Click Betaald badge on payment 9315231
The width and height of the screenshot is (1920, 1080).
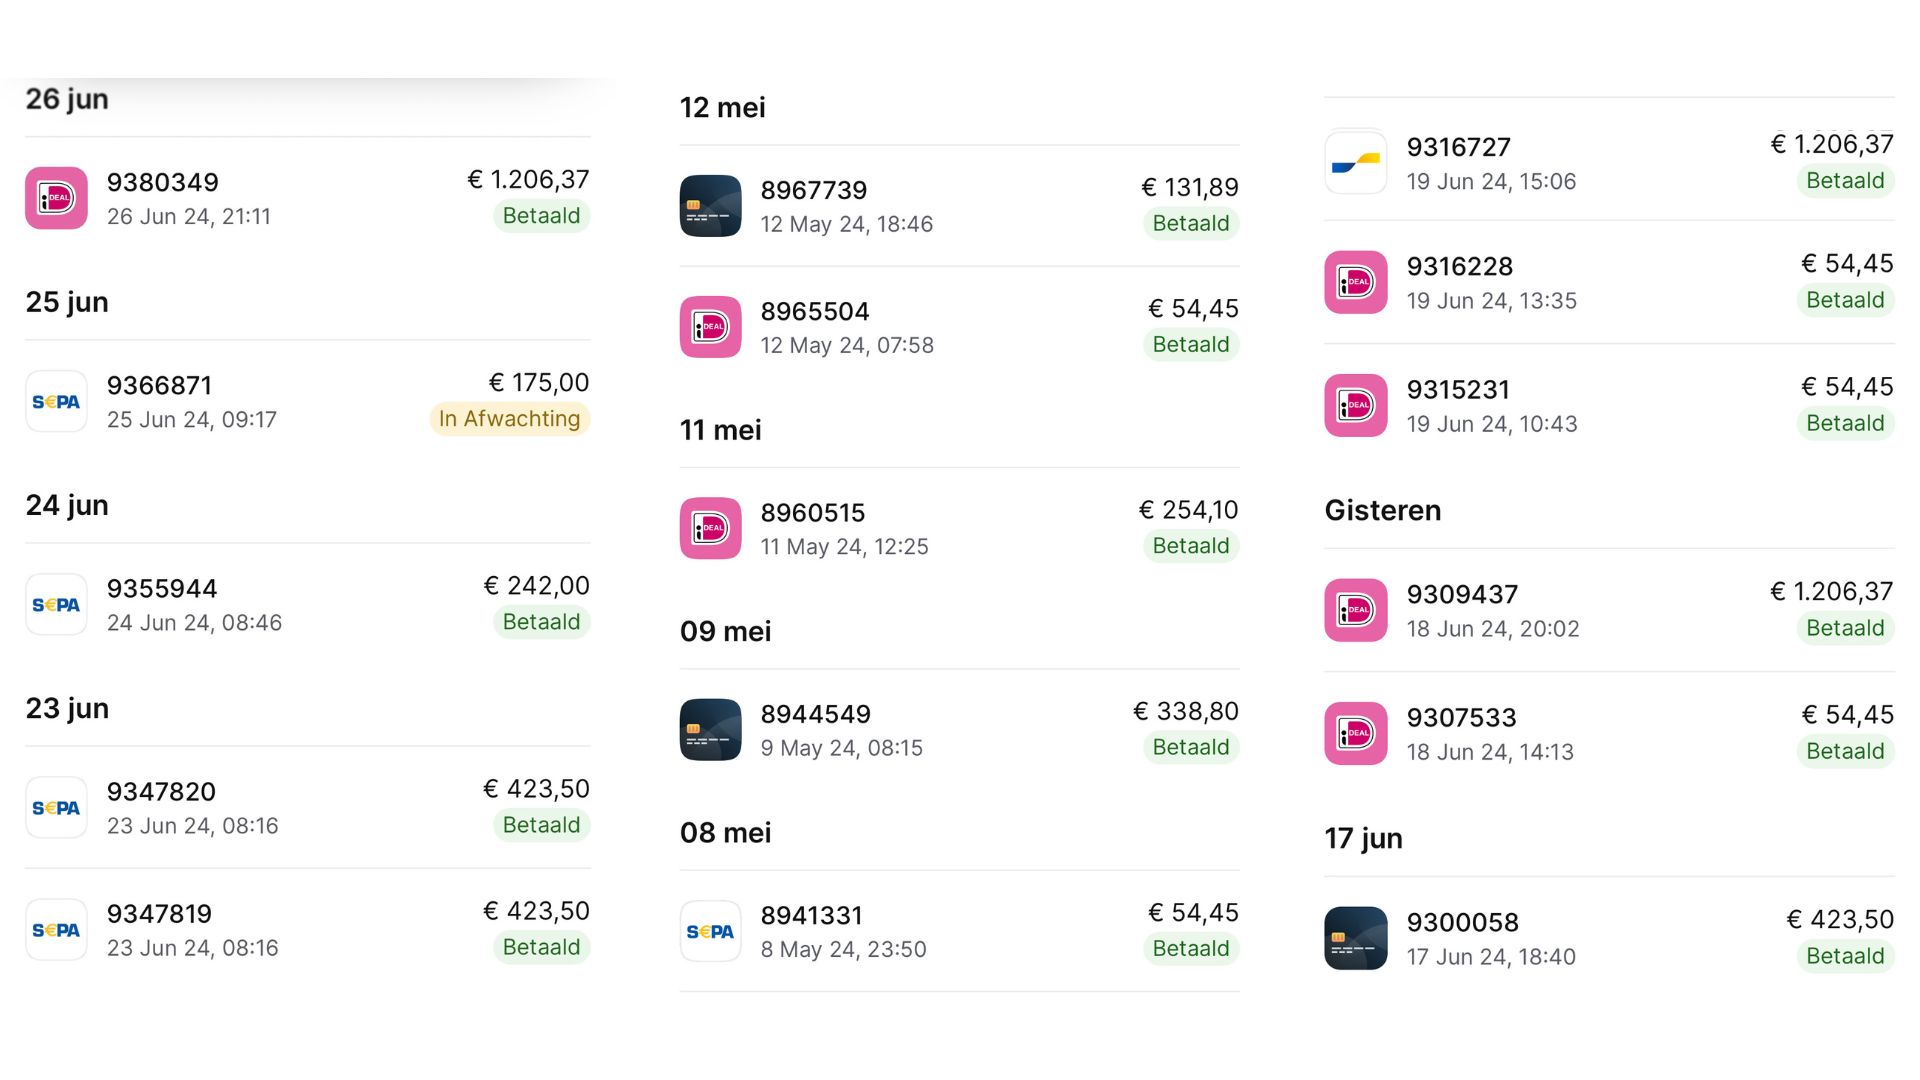1845,423
